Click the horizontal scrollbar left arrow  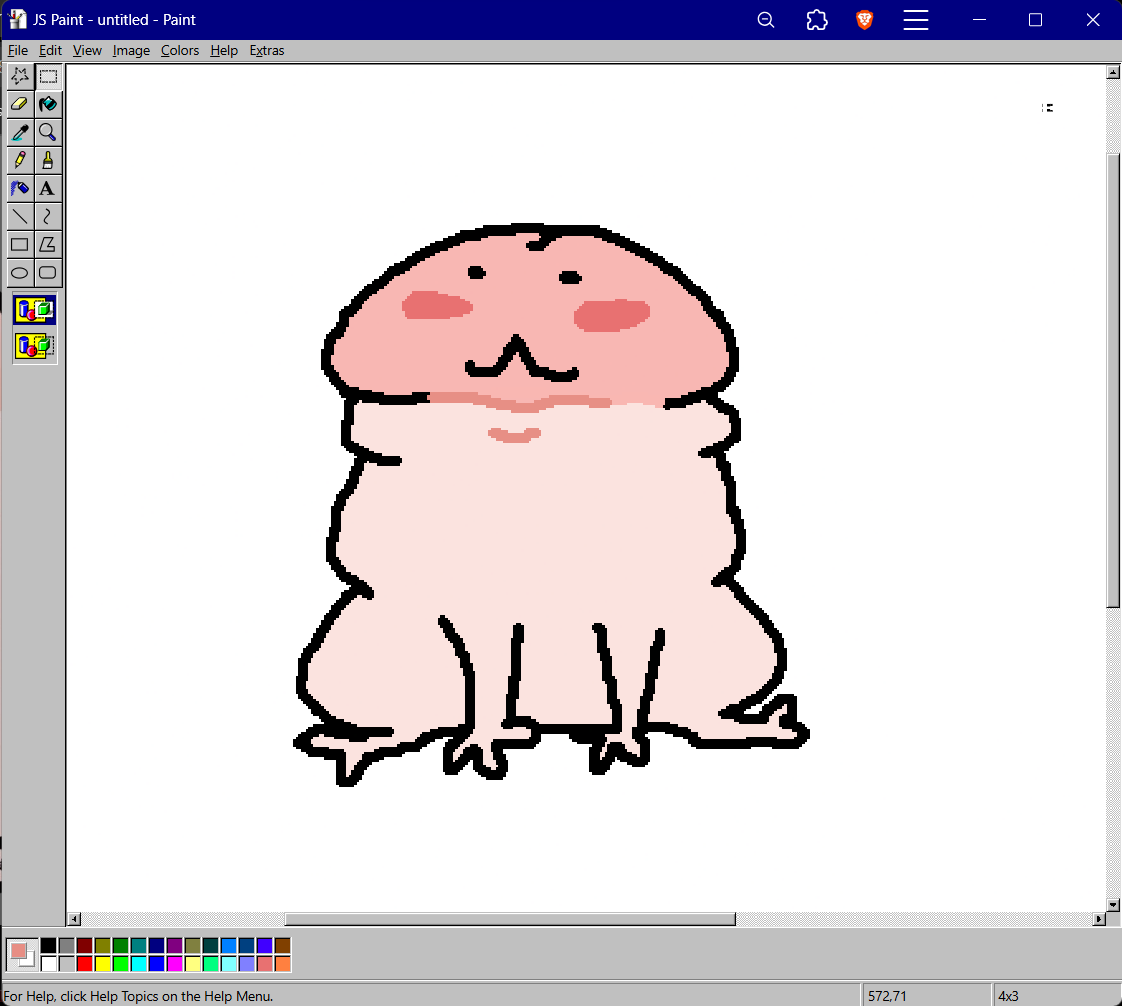coord(74,919)
